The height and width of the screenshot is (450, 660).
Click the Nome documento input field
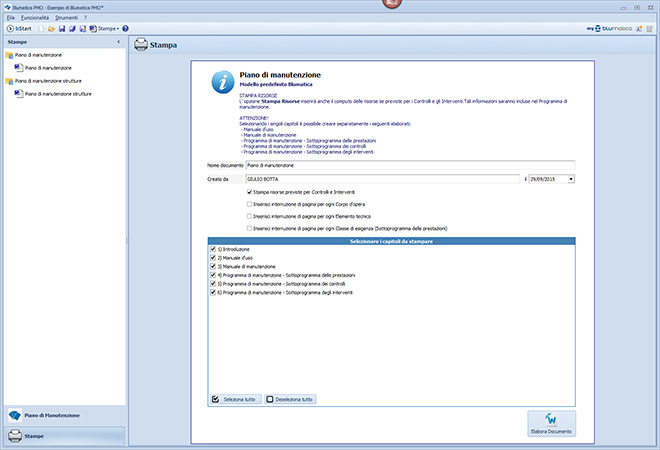410,165
